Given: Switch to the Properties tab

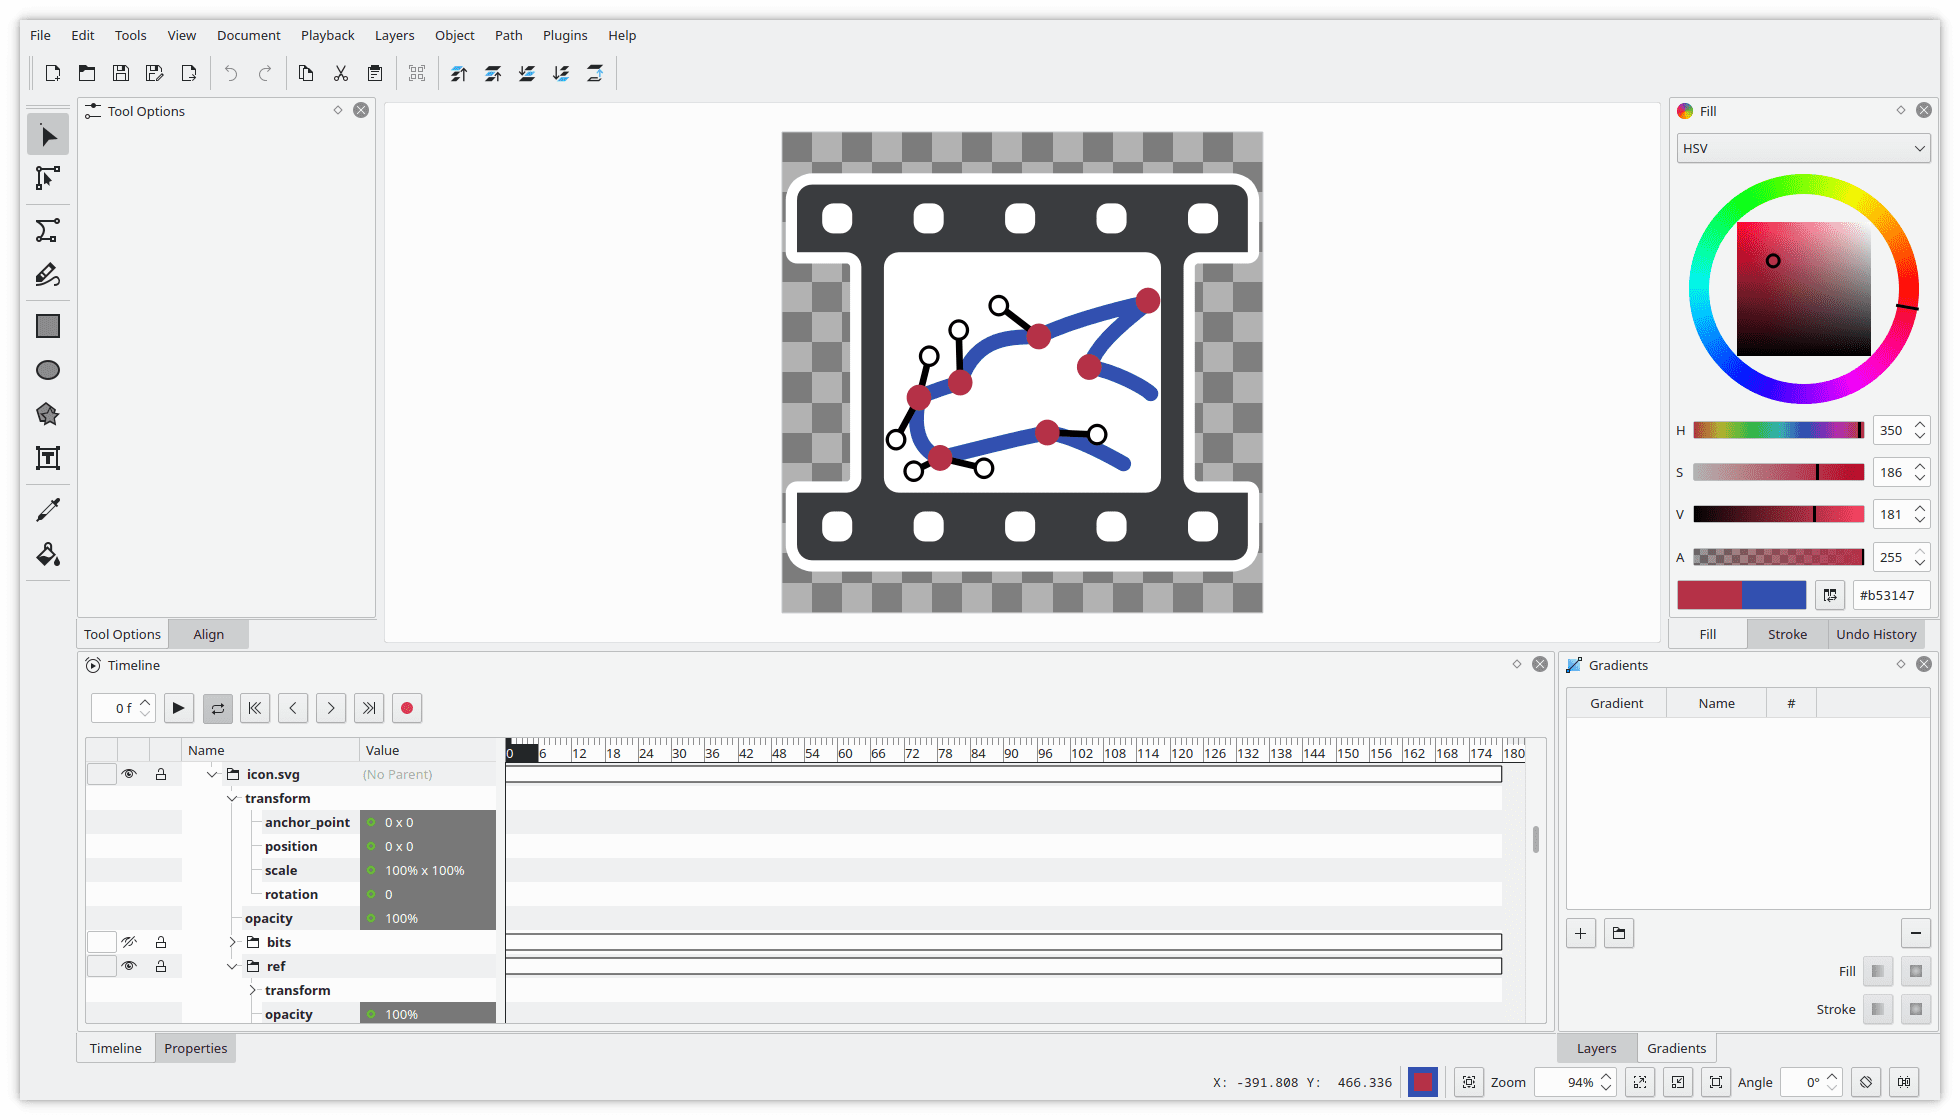Looking at the screenshot, I should click(194, 1047).
